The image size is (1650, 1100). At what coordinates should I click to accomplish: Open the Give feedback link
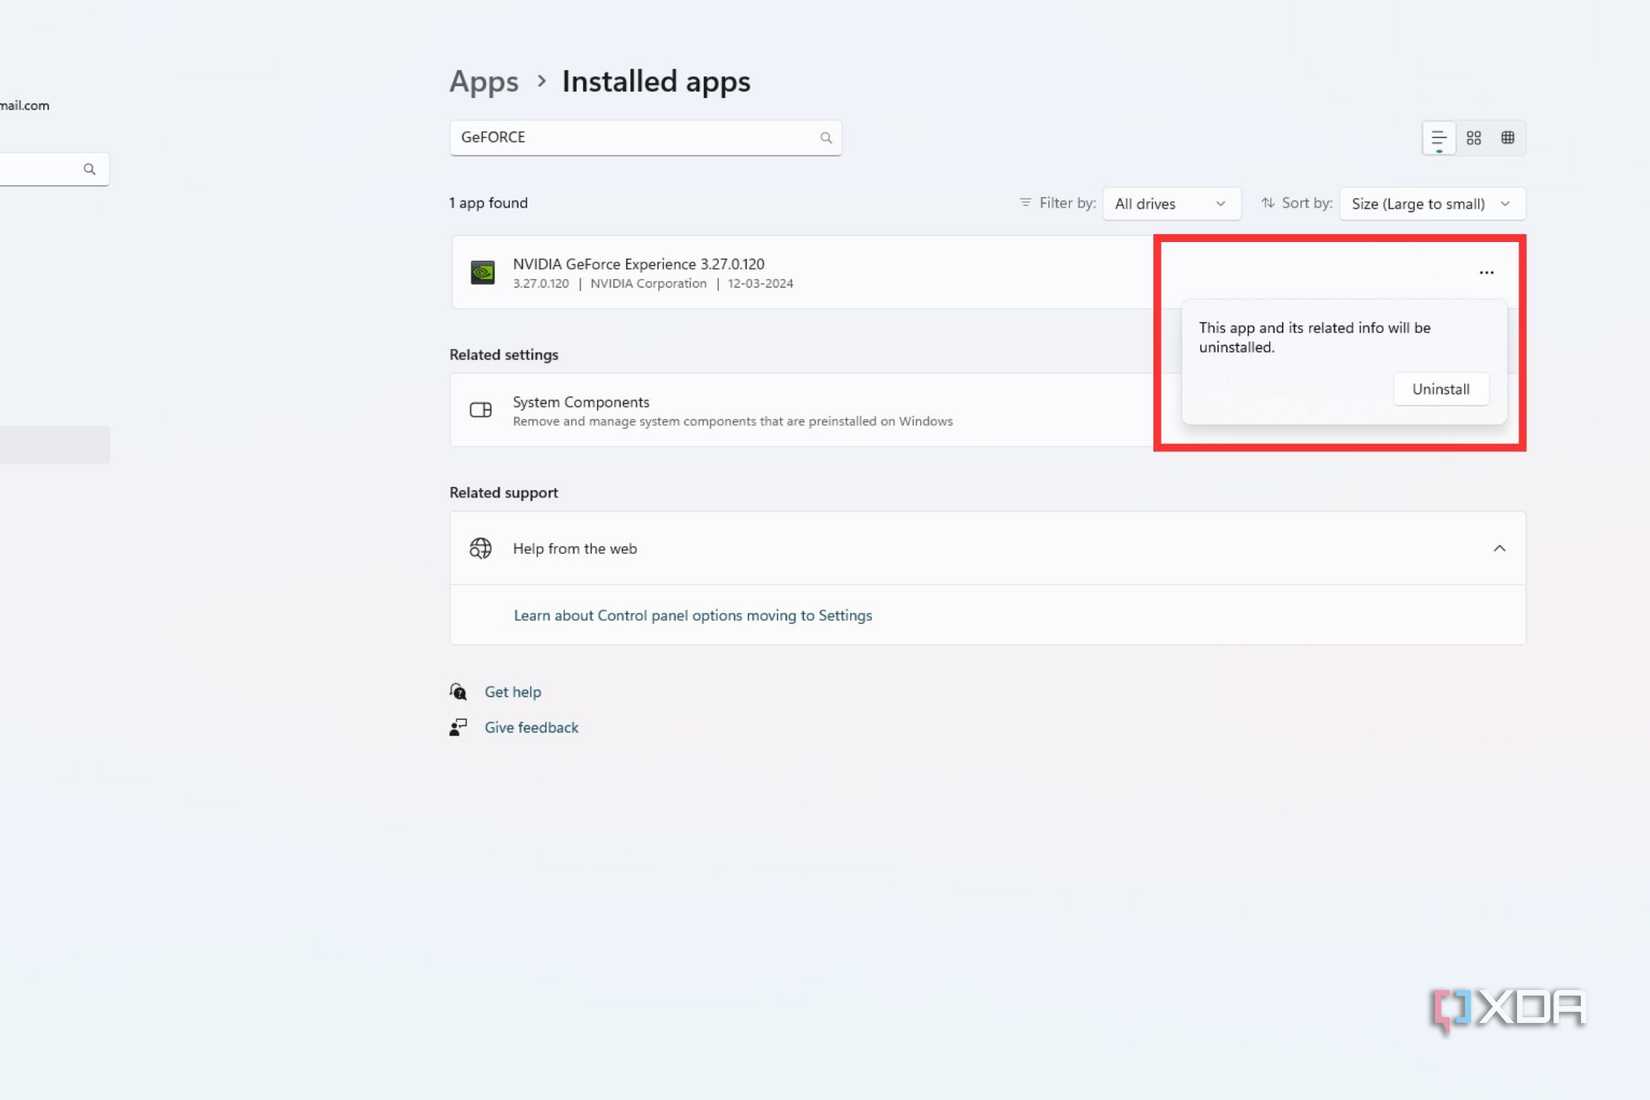pyautogui.click(x=531, y=728)
